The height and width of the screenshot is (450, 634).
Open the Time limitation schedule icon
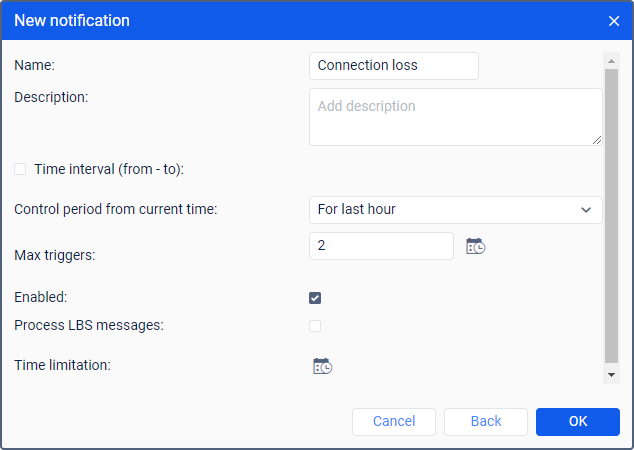pyautogui.click(x=322, y=366)
